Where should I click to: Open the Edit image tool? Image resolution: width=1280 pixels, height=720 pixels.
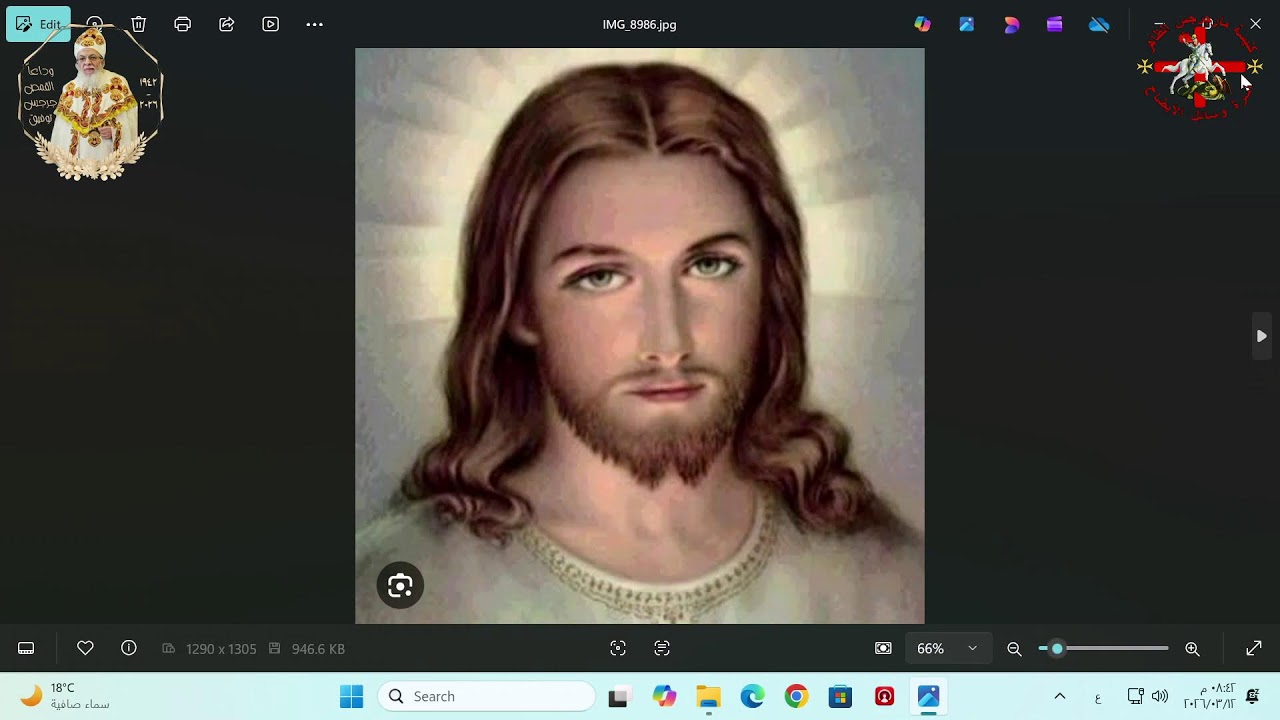[x=38, y=24]
